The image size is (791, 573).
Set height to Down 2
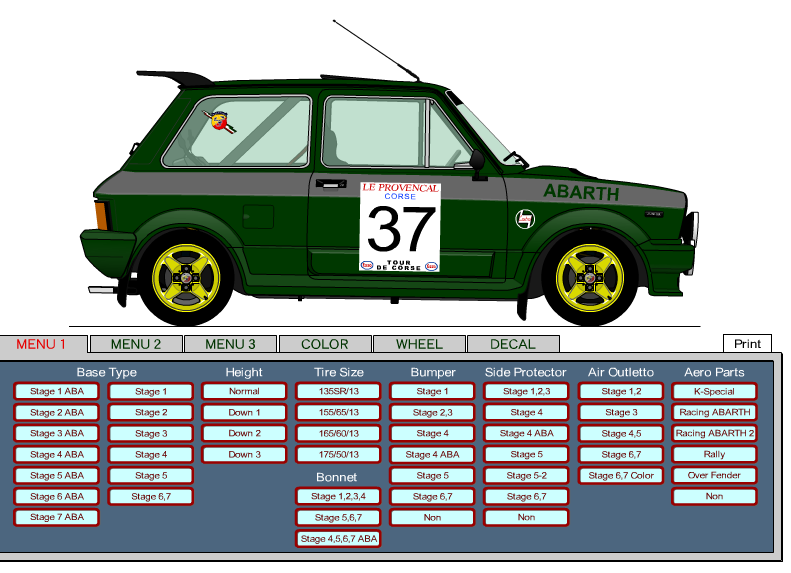coord(244,433)
